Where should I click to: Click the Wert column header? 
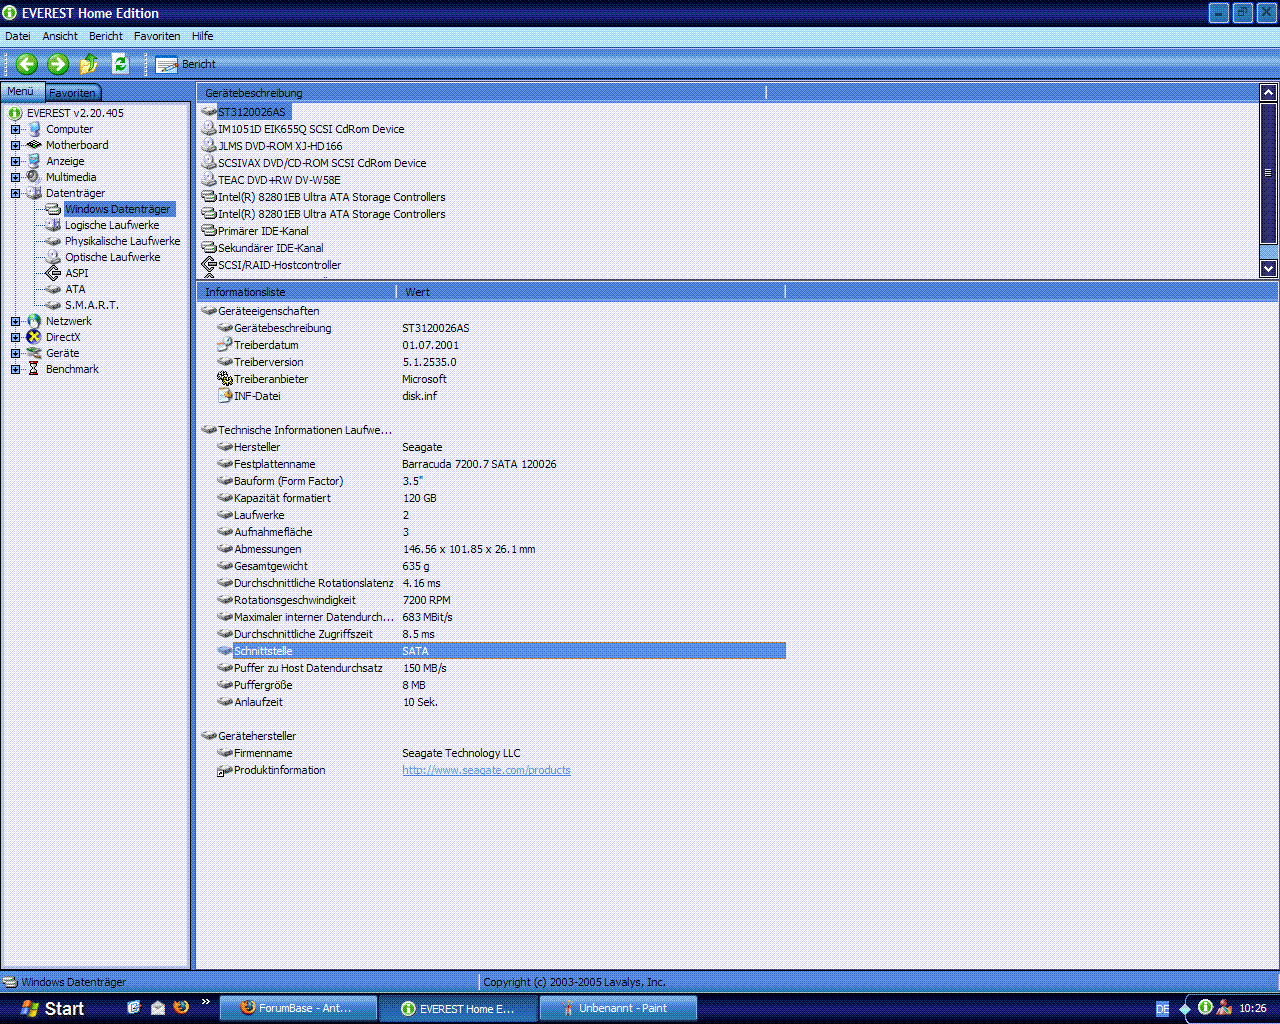591,292
